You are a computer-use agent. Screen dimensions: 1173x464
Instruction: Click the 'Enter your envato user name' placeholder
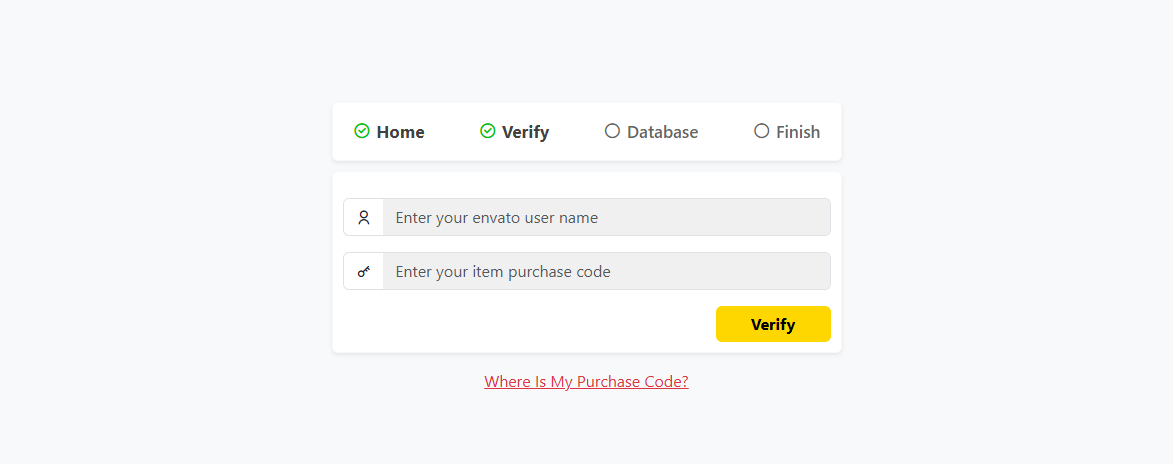pos(497,218)
